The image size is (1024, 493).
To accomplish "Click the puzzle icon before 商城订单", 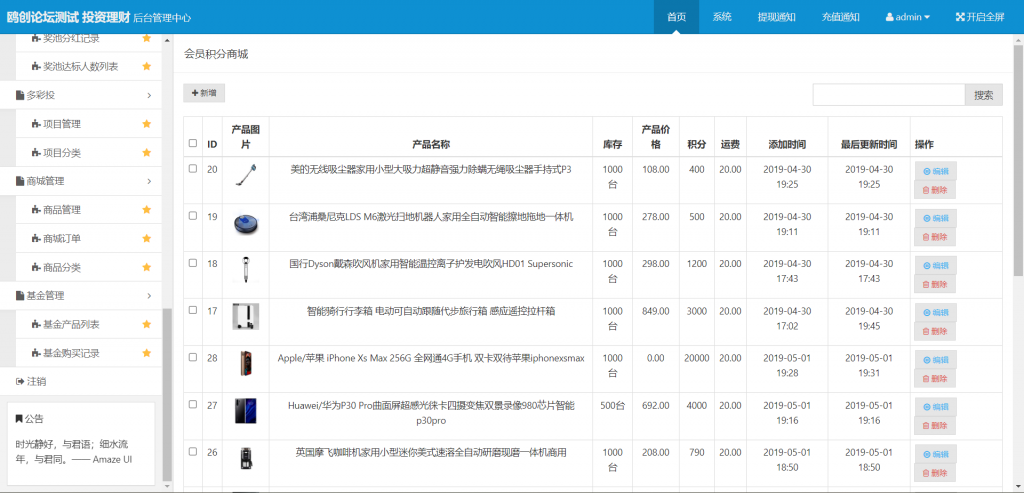I will pyautogui.click(x=35, y=239).
